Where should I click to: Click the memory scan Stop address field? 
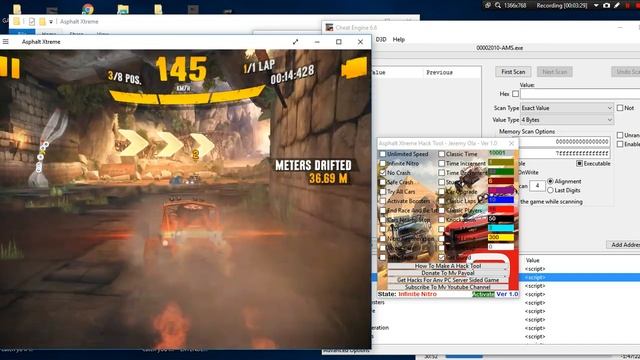pos(564,153)
